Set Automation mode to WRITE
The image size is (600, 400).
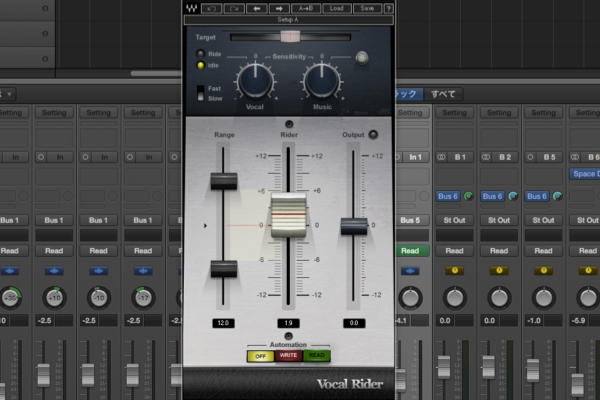coord(288,356)
